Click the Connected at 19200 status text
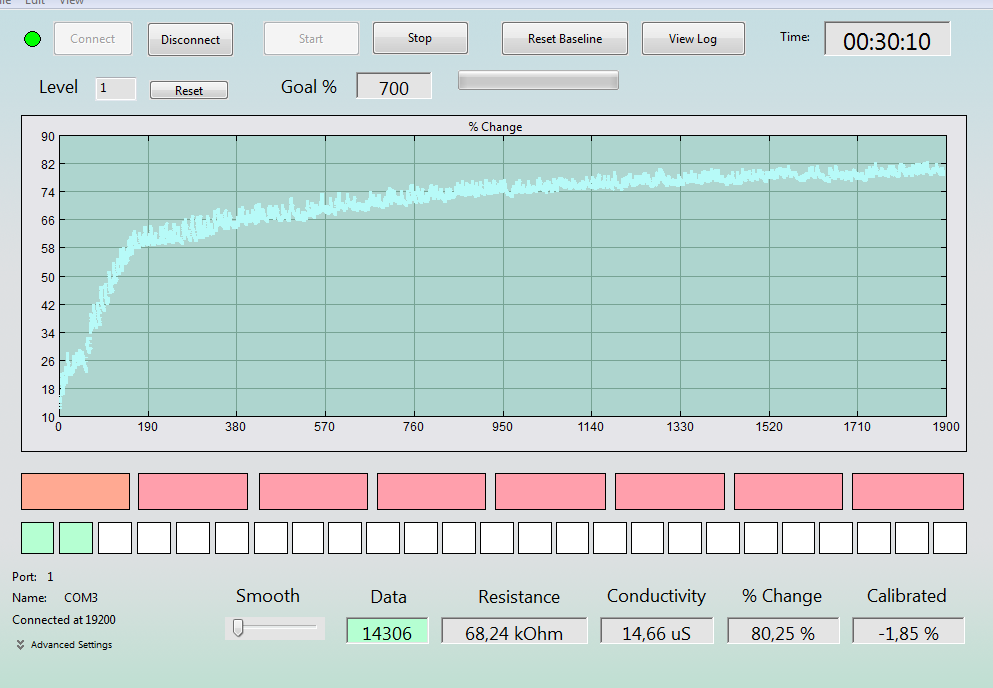Image resolution: width=993 pixels, height=688 pixels. point(64,620)
